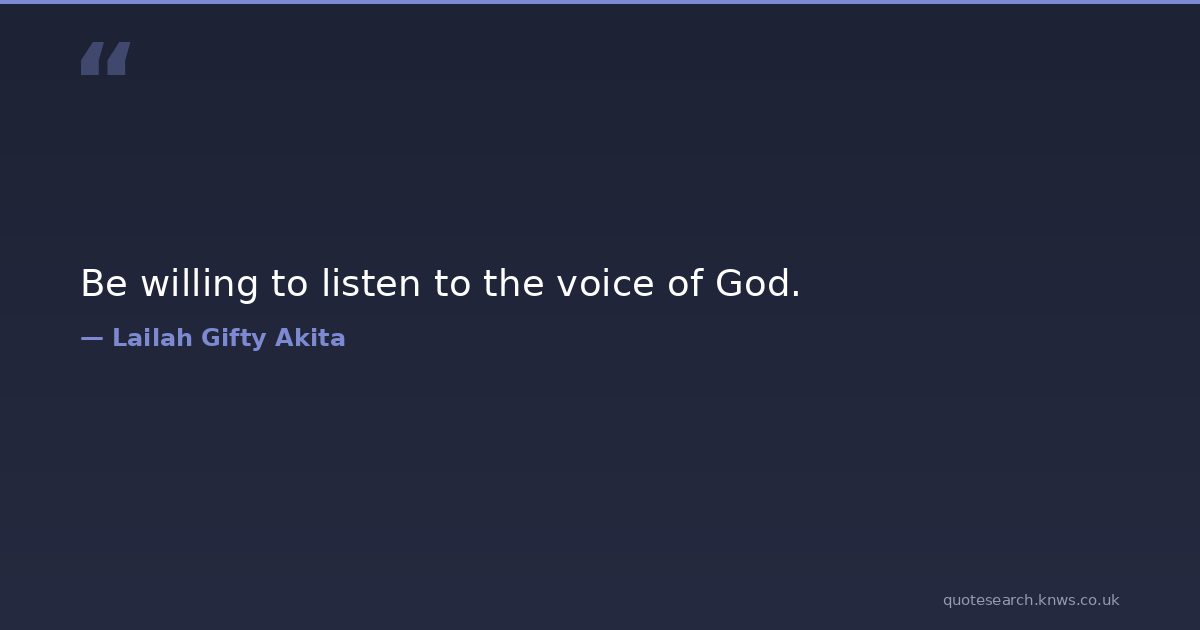Click the word "of" in the quote
1200x630 pixels.
[x=685, y=284]
